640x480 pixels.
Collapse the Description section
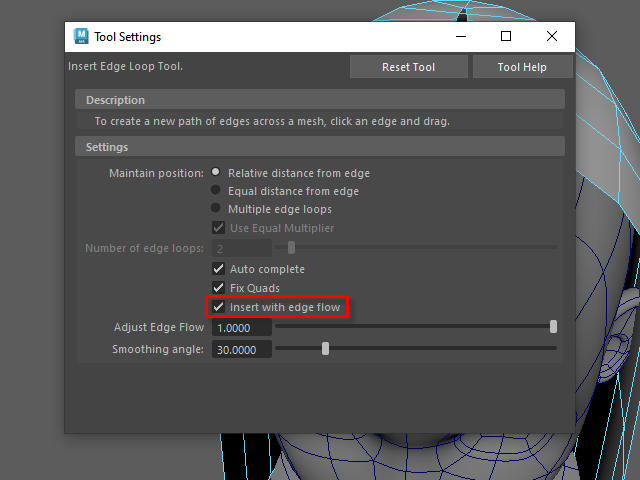pos(115,100)
